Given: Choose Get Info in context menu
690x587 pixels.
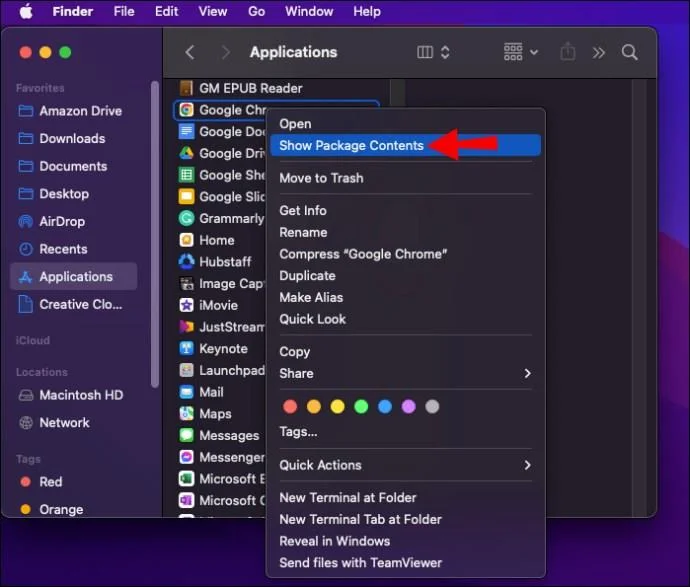Looking at the screenshot, I should [x=405, y=210].
